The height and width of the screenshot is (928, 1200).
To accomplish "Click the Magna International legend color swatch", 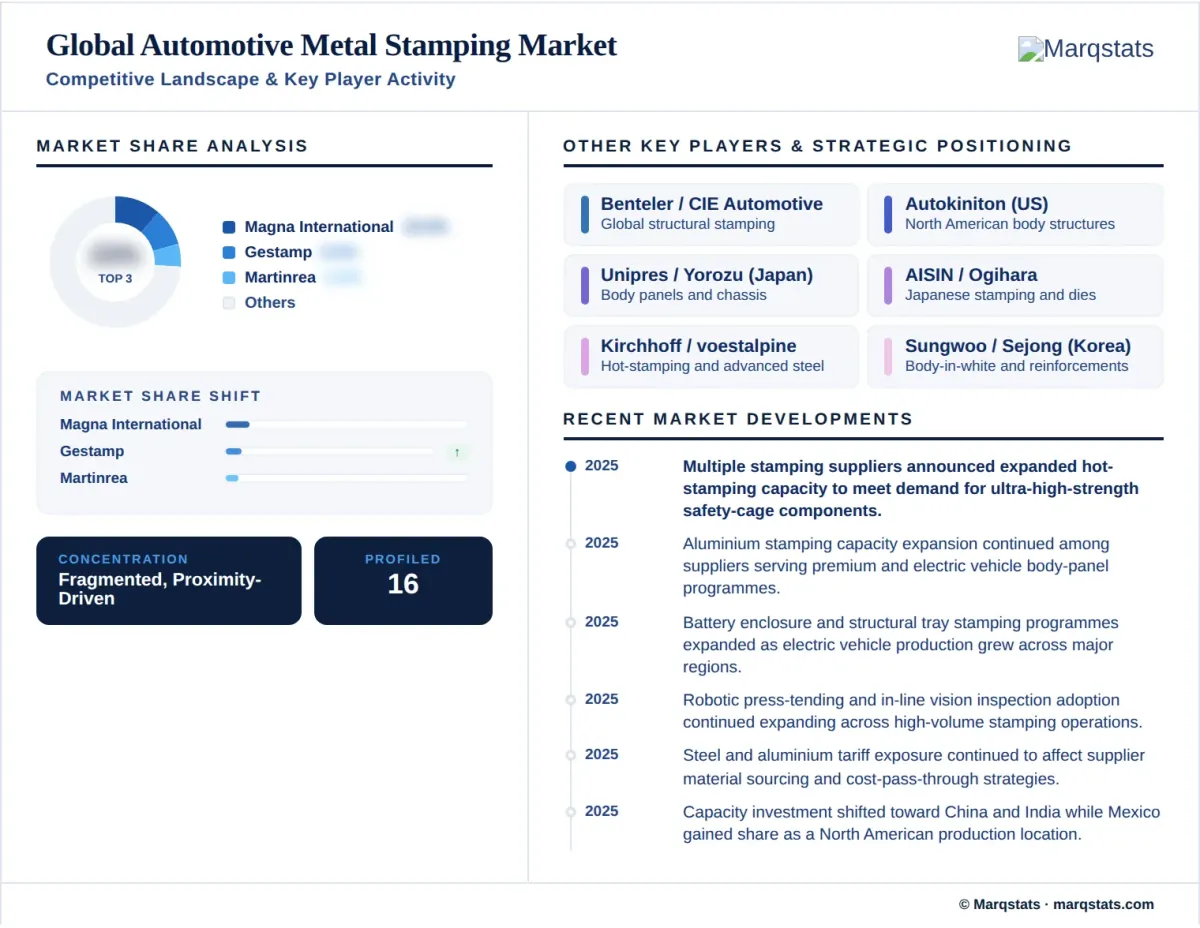I will point(229,227).
